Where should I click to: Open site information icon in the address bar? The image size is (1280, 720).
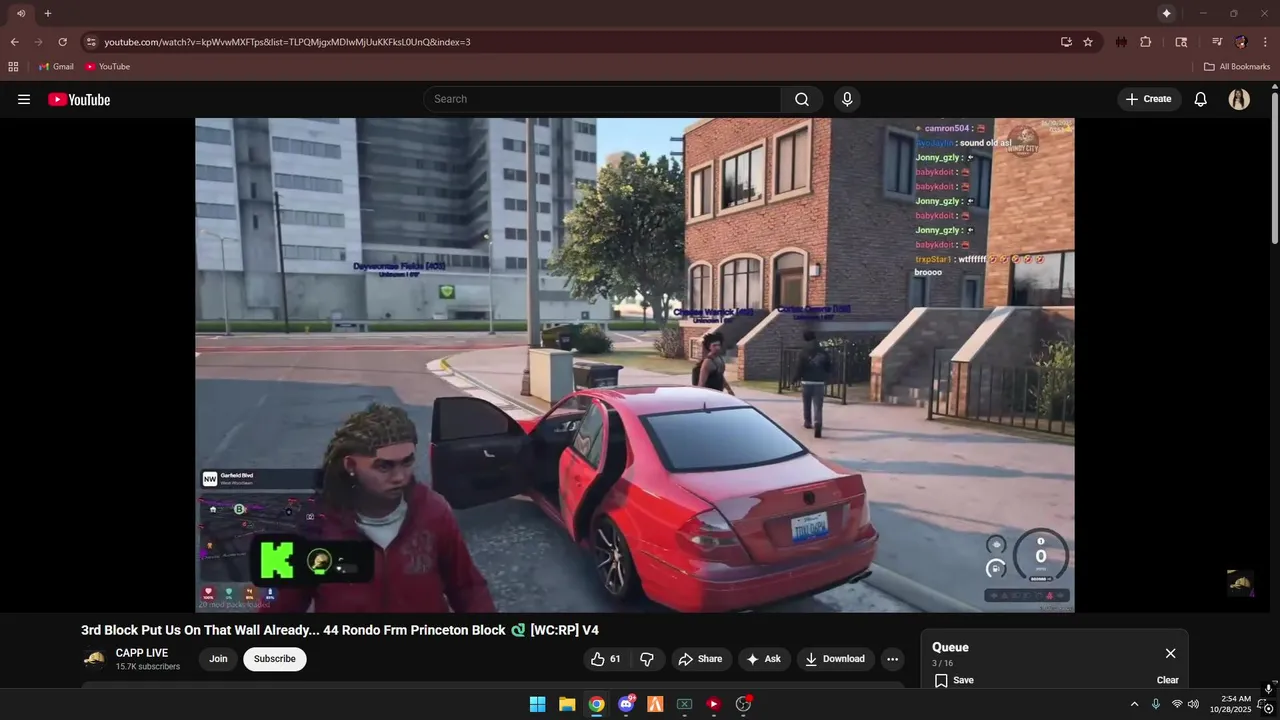pos(91,42)
